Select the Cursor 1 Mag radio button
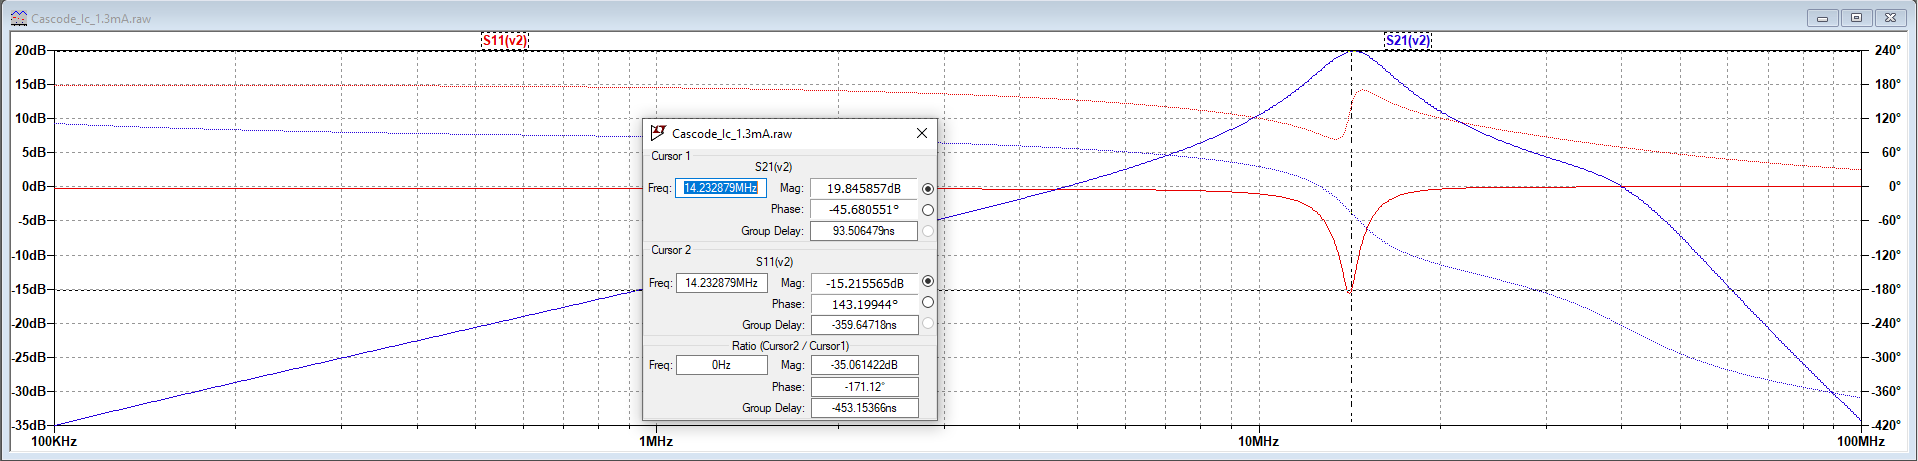 (928, 189)
